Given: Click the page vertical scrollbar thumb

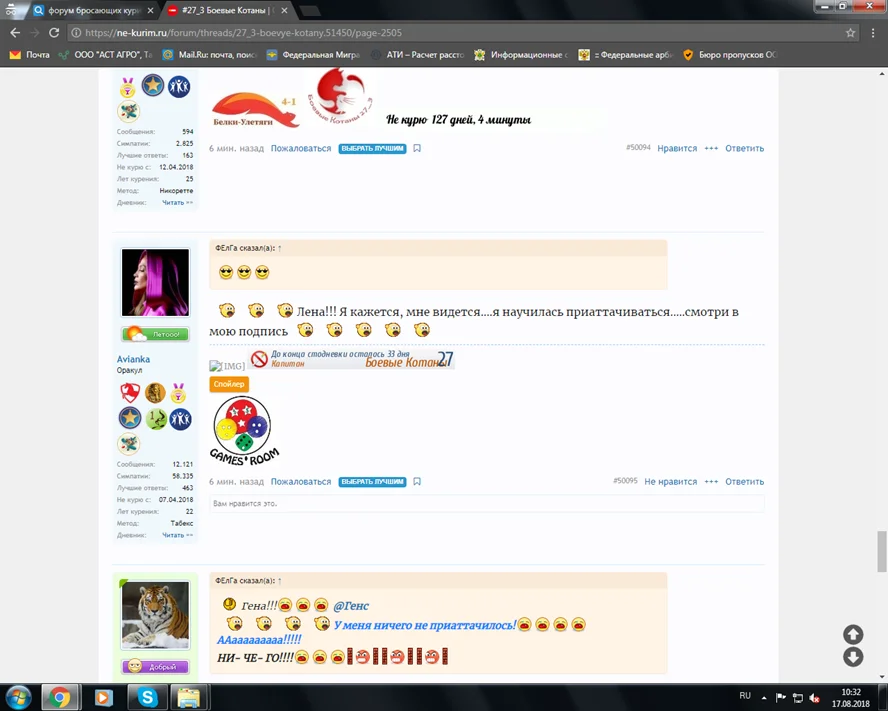Looking at the screenshot, I should (882, 551).
